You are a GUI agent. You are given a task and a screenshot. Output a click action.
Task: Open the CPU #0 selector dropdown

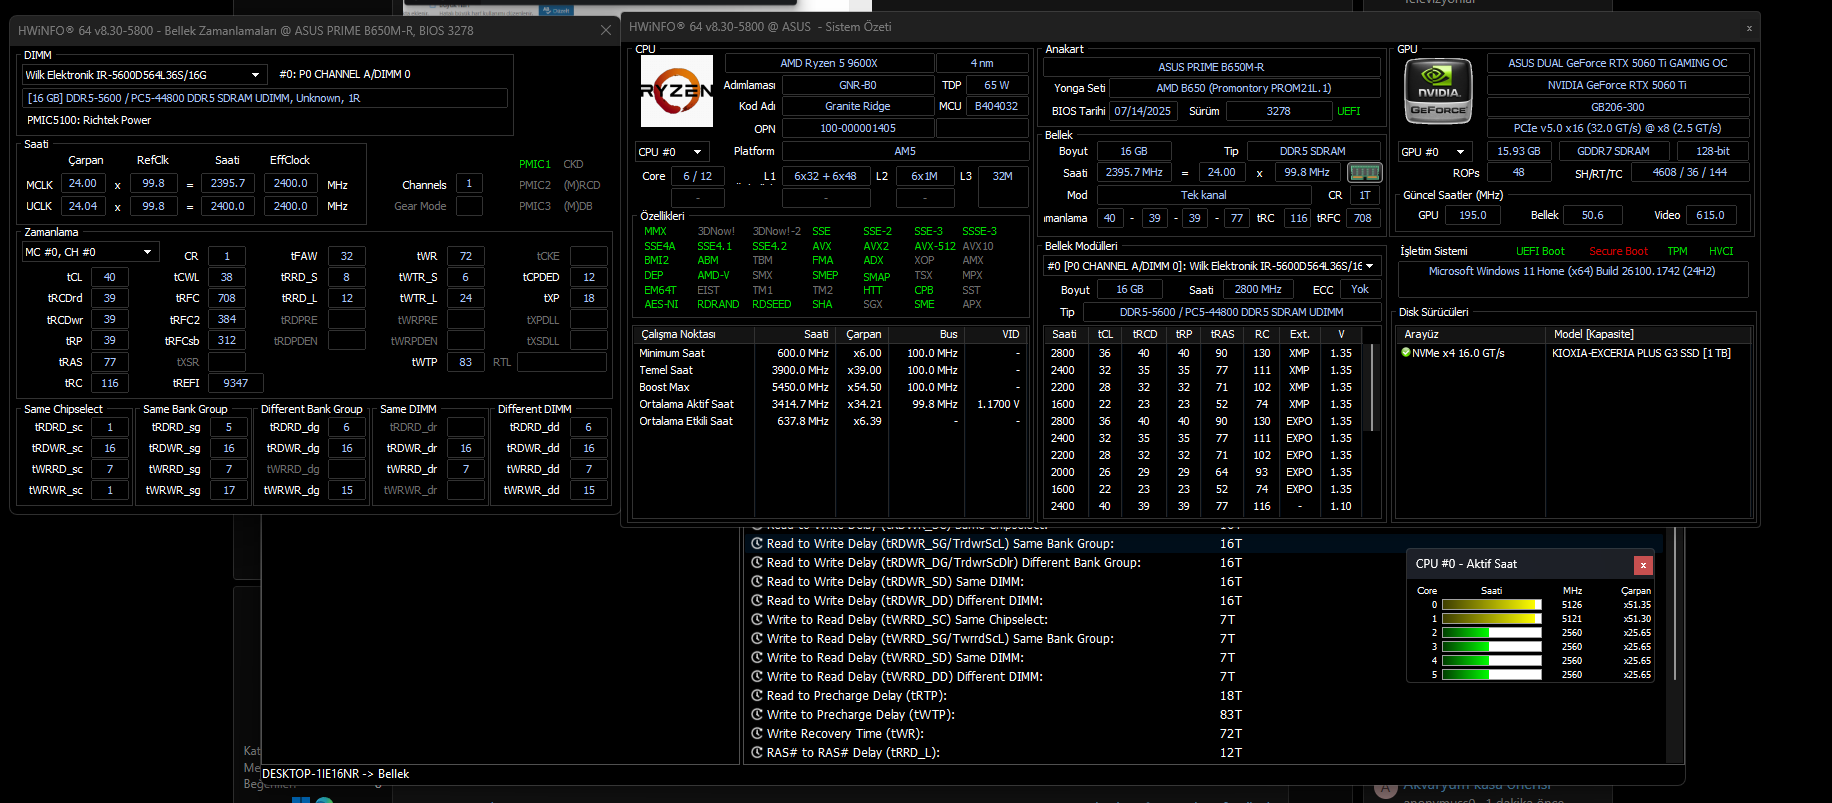[672, 152]
